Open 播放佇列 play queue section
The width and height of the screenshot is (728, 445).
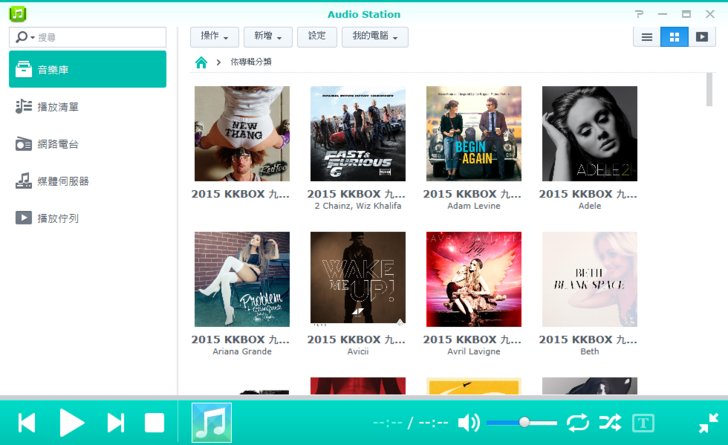pos(88,218)
